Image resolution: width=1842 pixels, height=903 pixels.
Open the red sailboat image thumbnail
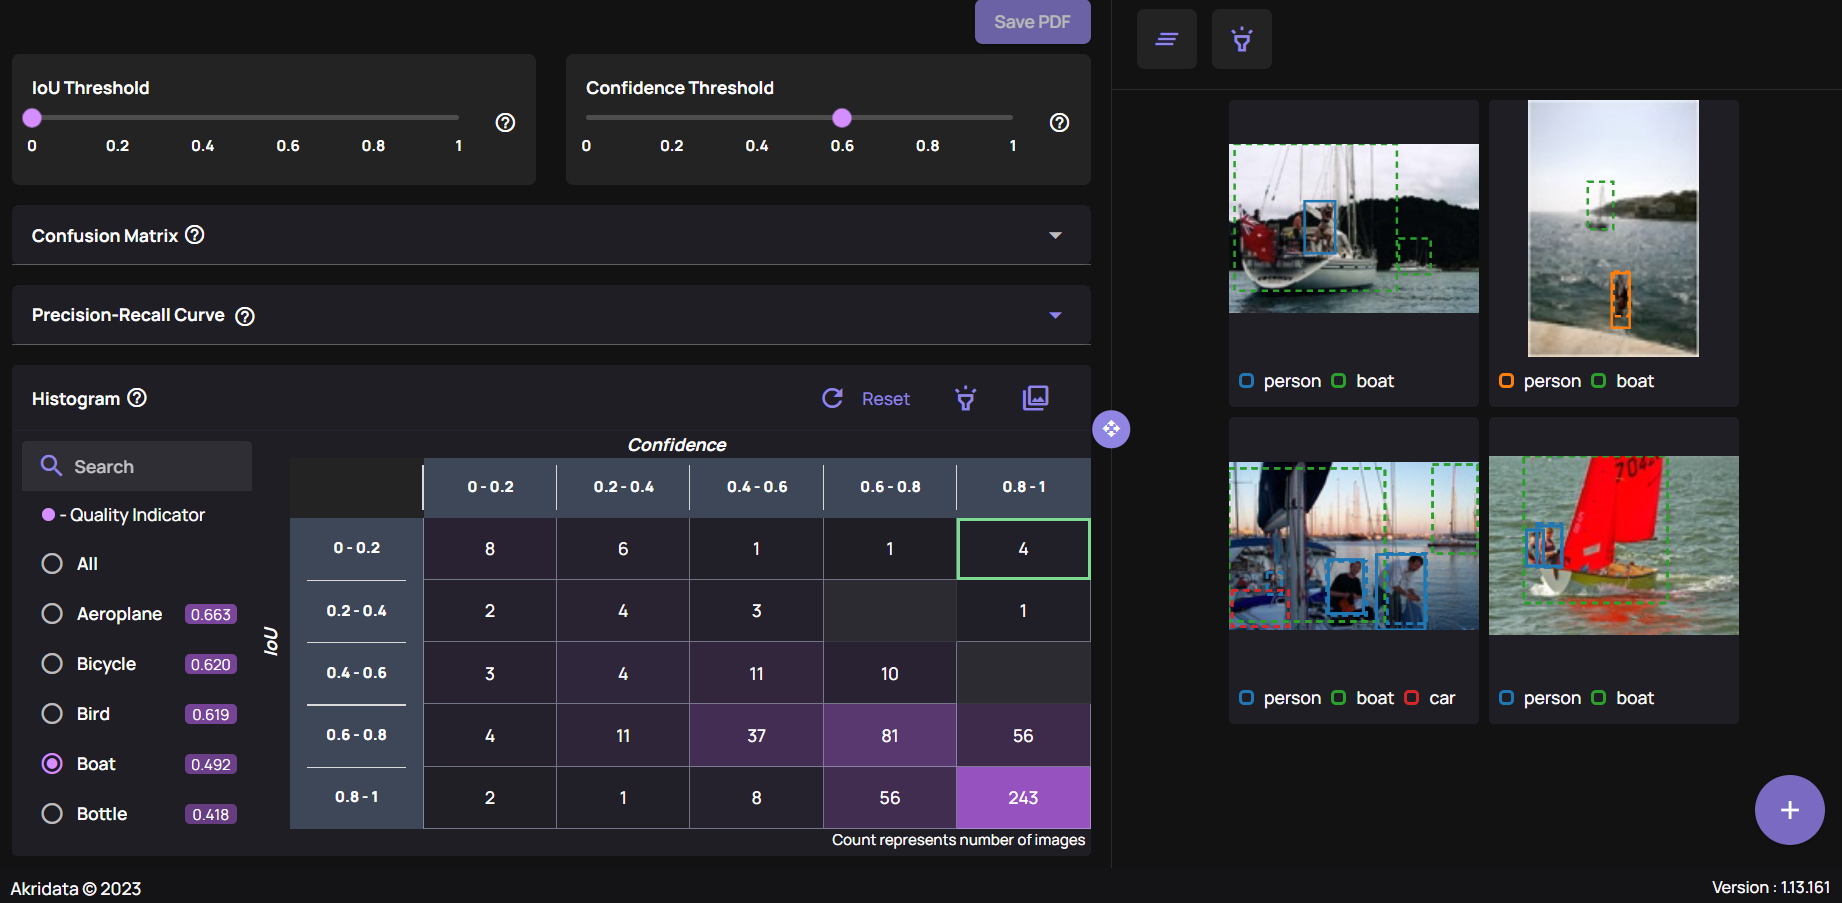tap(1613, 545)
